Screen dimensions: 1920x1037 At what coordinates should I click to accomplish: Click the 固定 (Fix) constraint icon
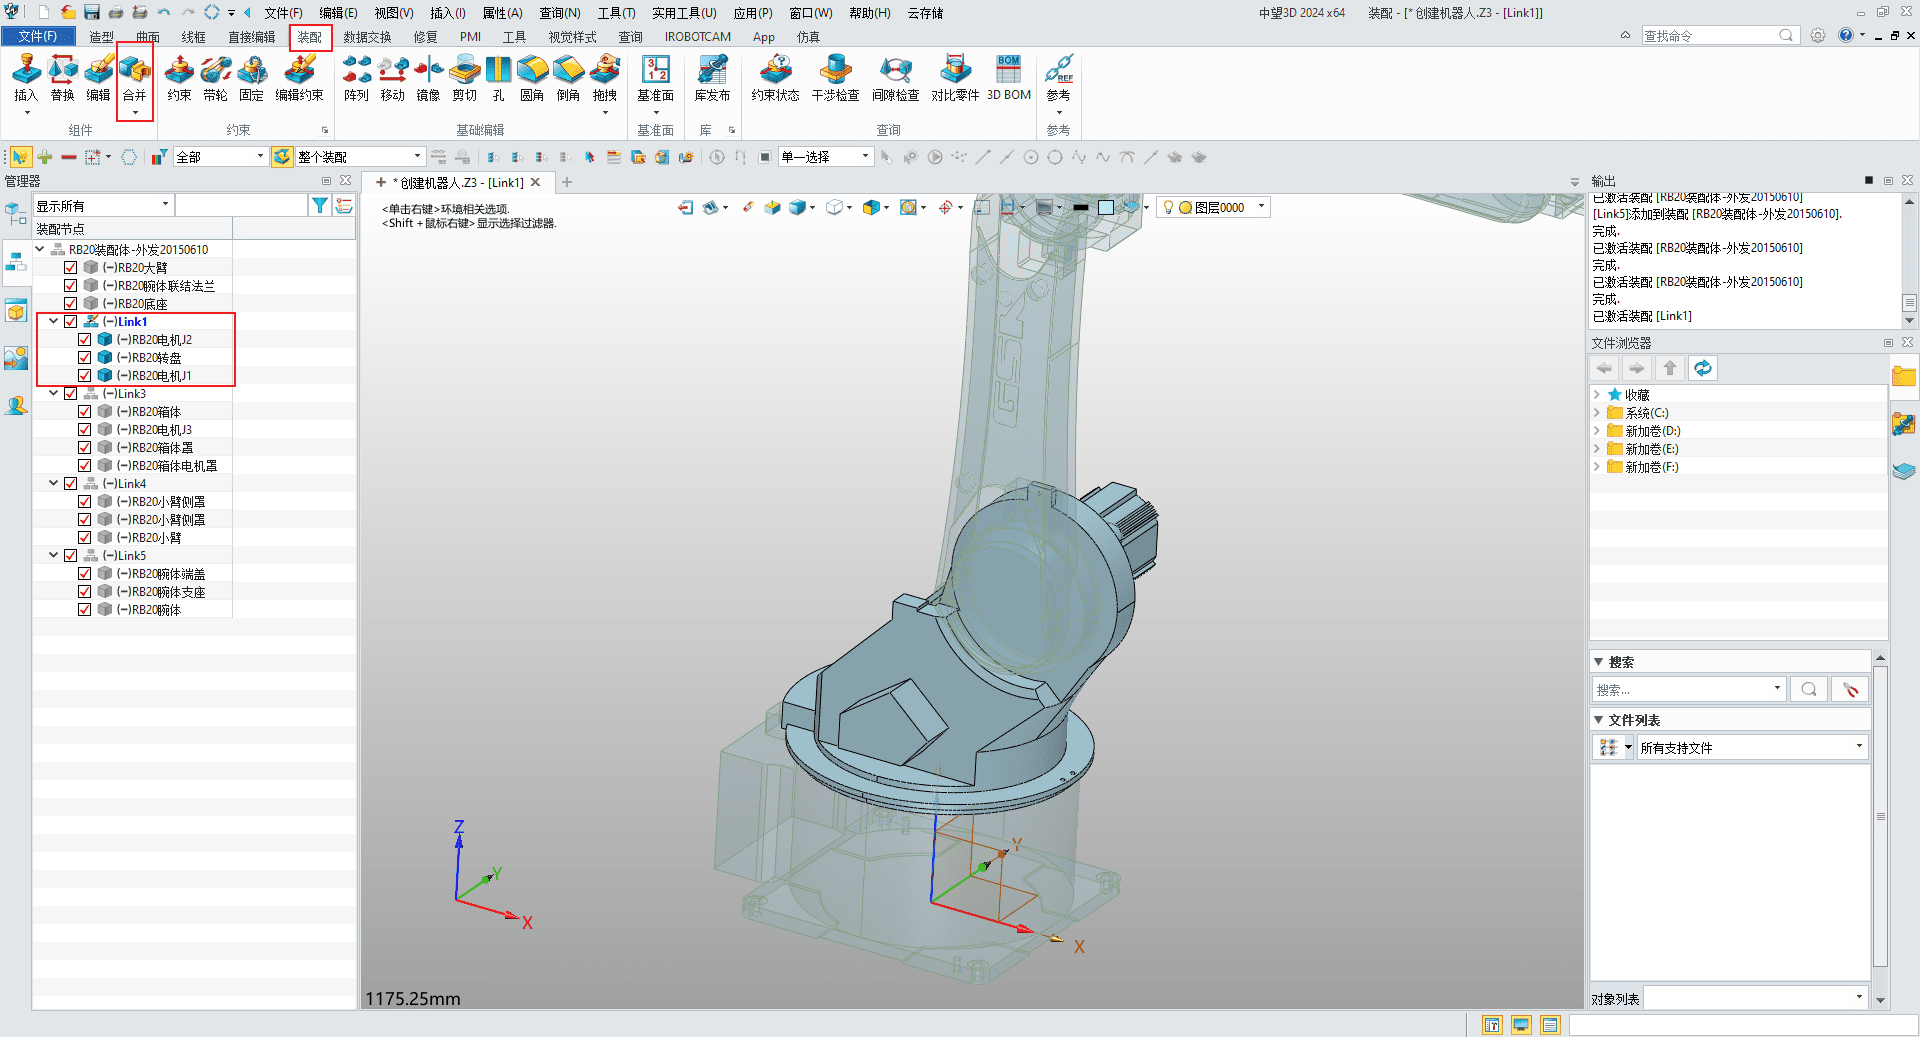251,78
